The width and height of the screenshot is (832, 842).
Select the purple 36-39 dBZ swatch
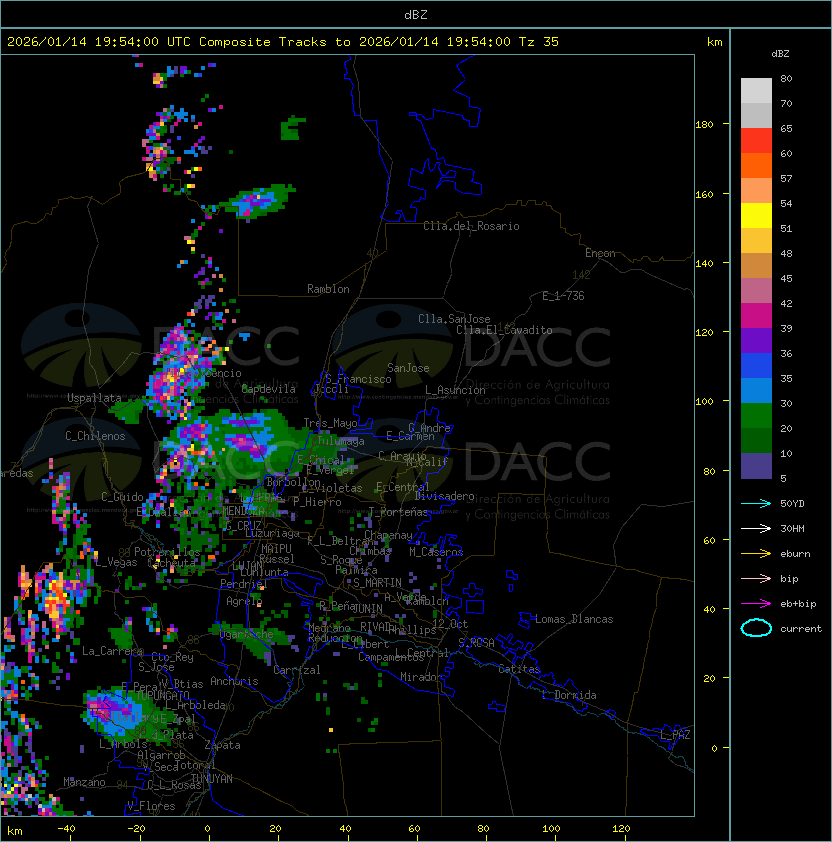pos(756,340)
